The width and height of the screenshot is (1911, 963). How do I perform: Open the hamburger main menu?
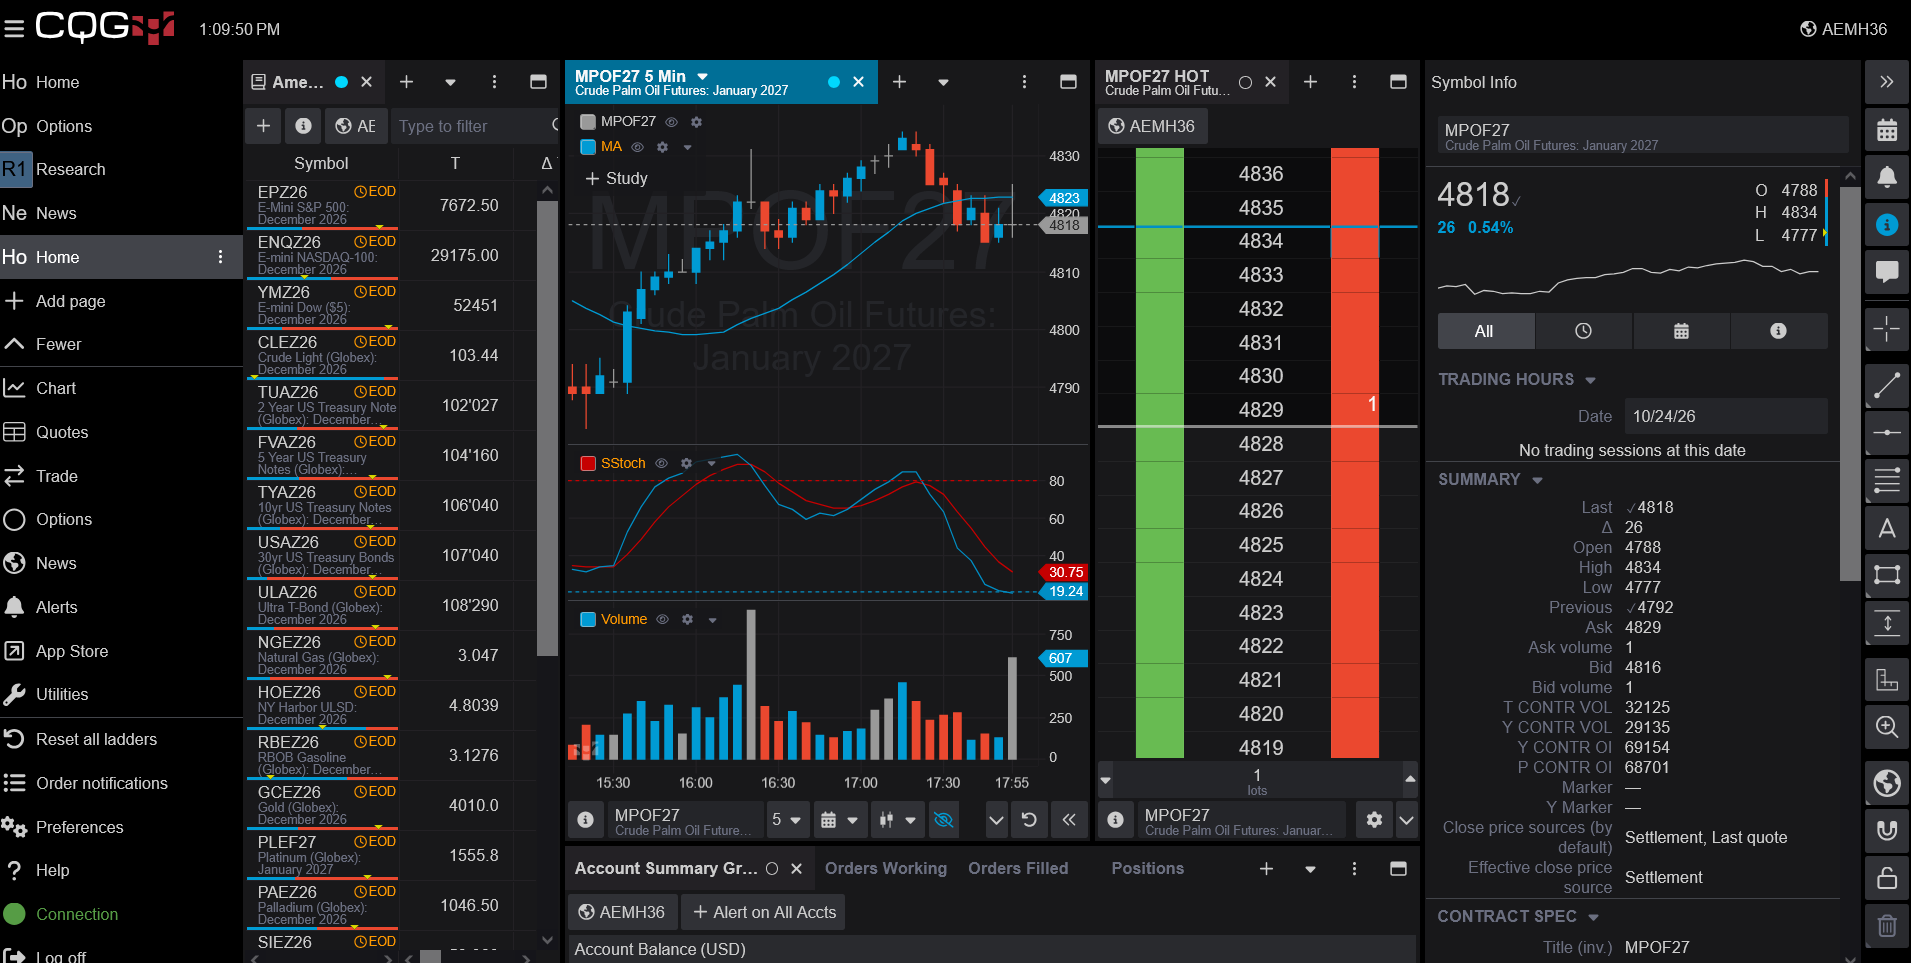click(14, 28)
